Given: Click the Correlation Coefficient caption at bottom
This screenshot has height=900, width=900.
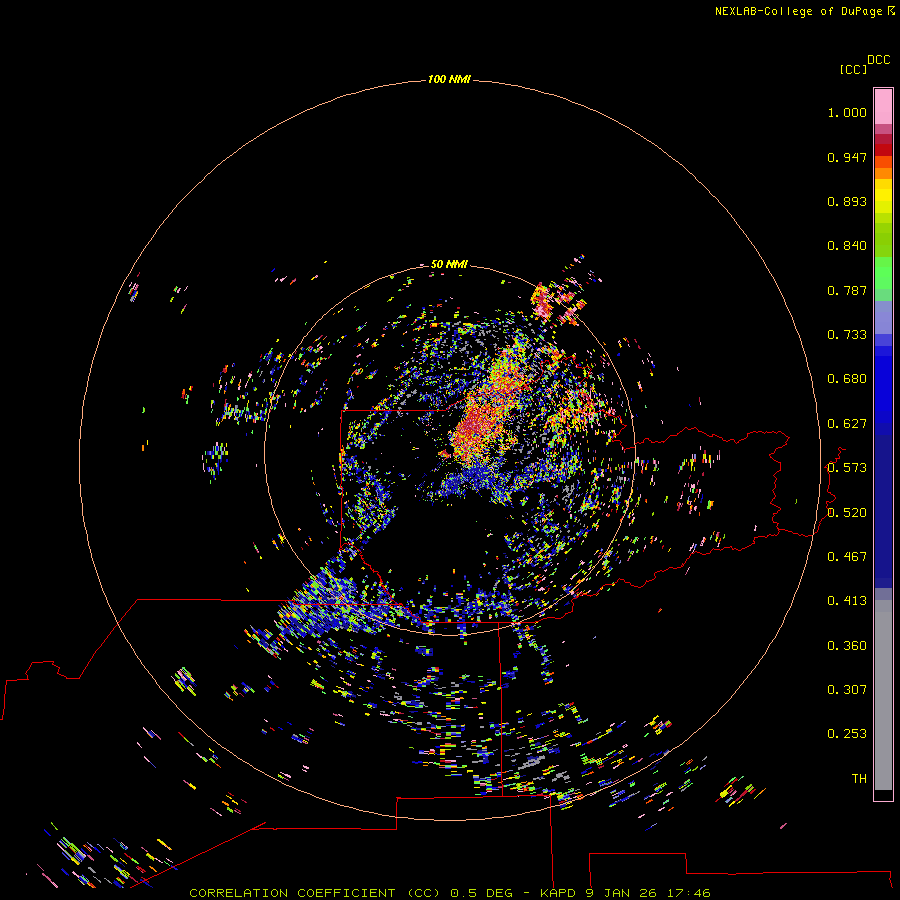Looking at the screenshot, I should pyautogui.click(x=450, y=893).
